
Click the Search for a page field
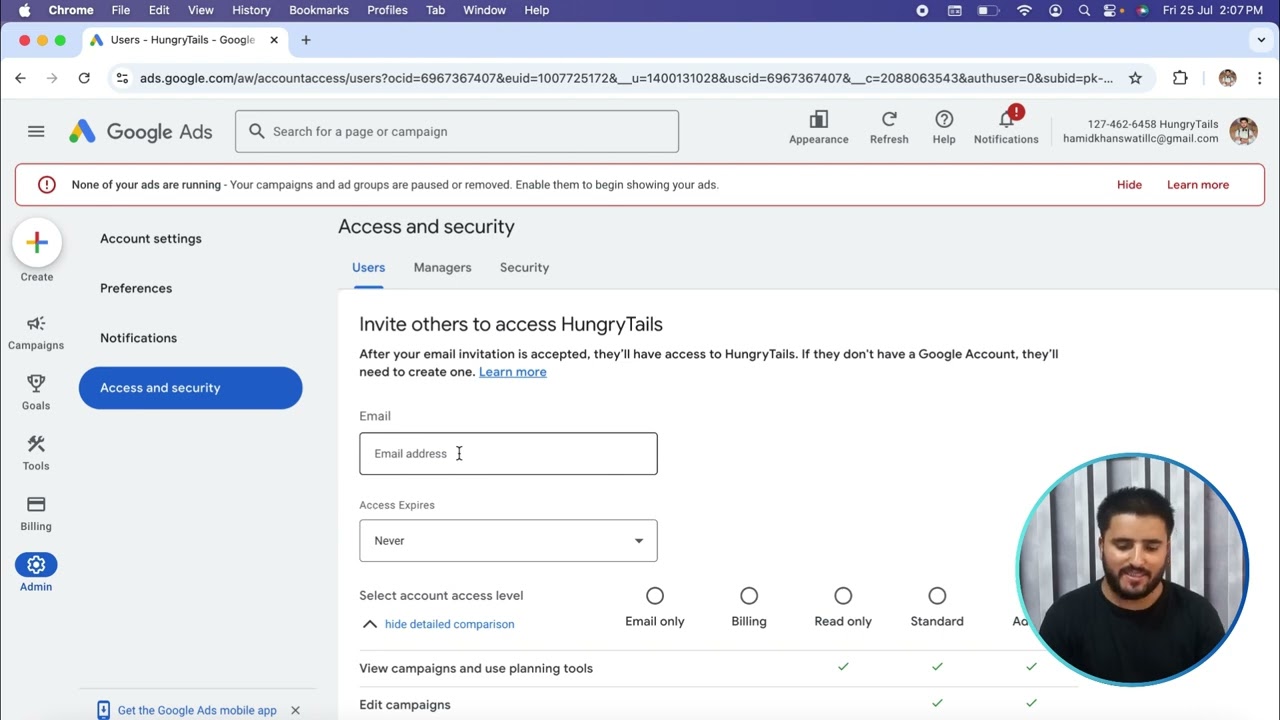click(457, 131)
